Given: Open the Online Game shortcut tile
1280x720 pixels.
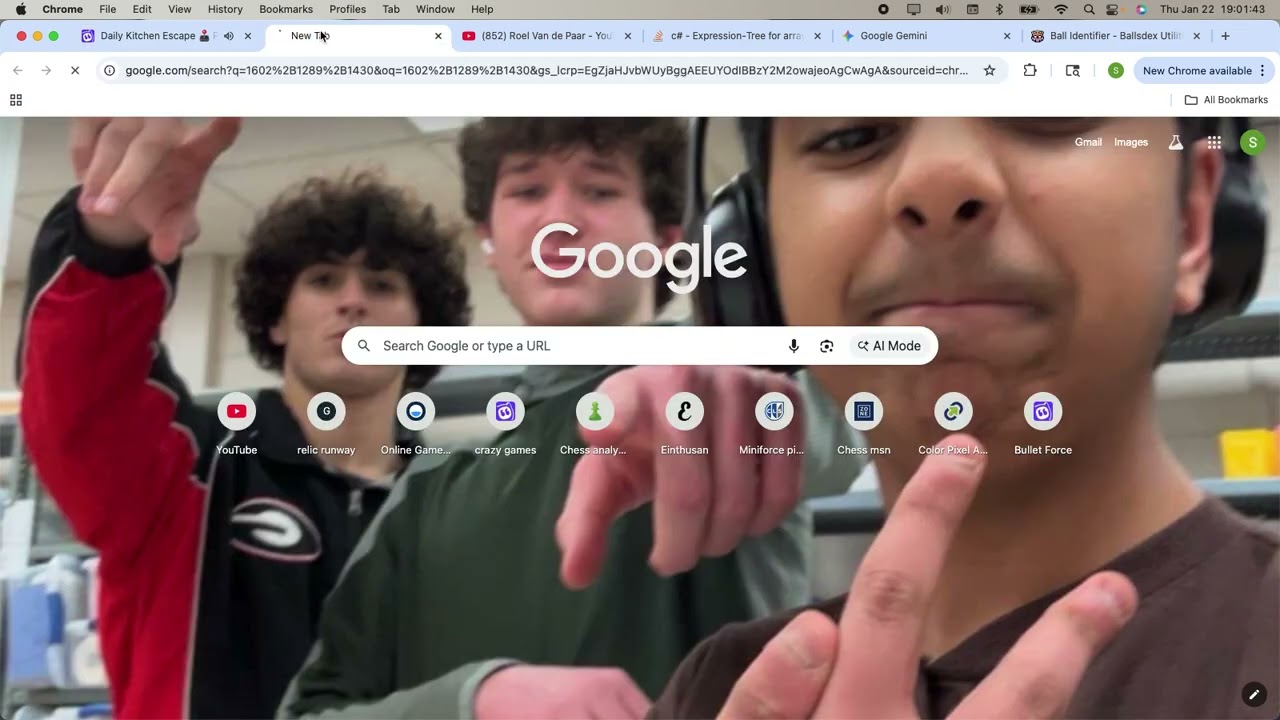Looking at the screenshot, I should [416, 412].
